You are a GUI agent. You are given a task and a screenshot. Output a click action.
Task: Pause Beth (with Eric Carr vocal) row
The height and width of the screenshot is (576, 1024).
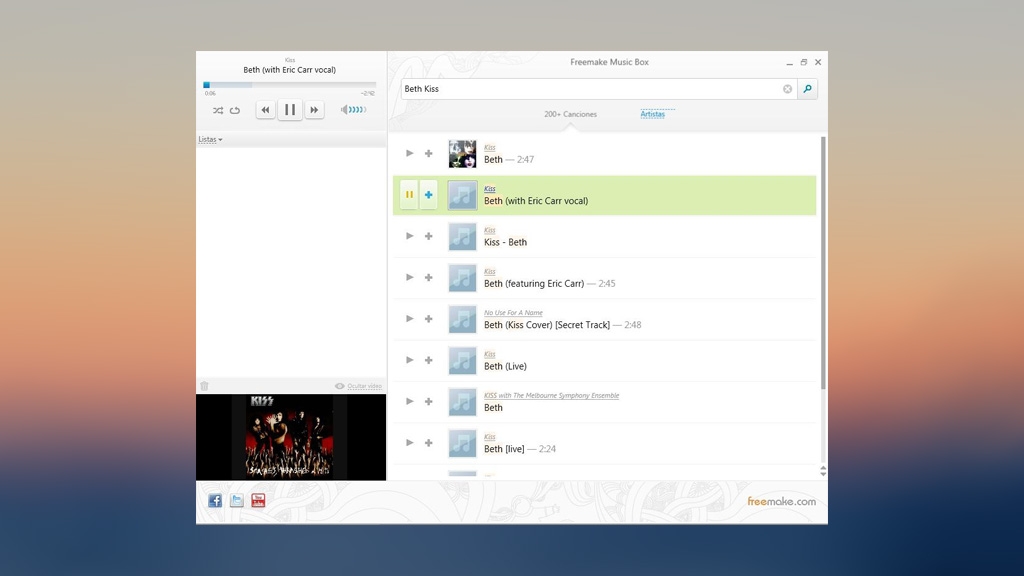coord(409,195)
